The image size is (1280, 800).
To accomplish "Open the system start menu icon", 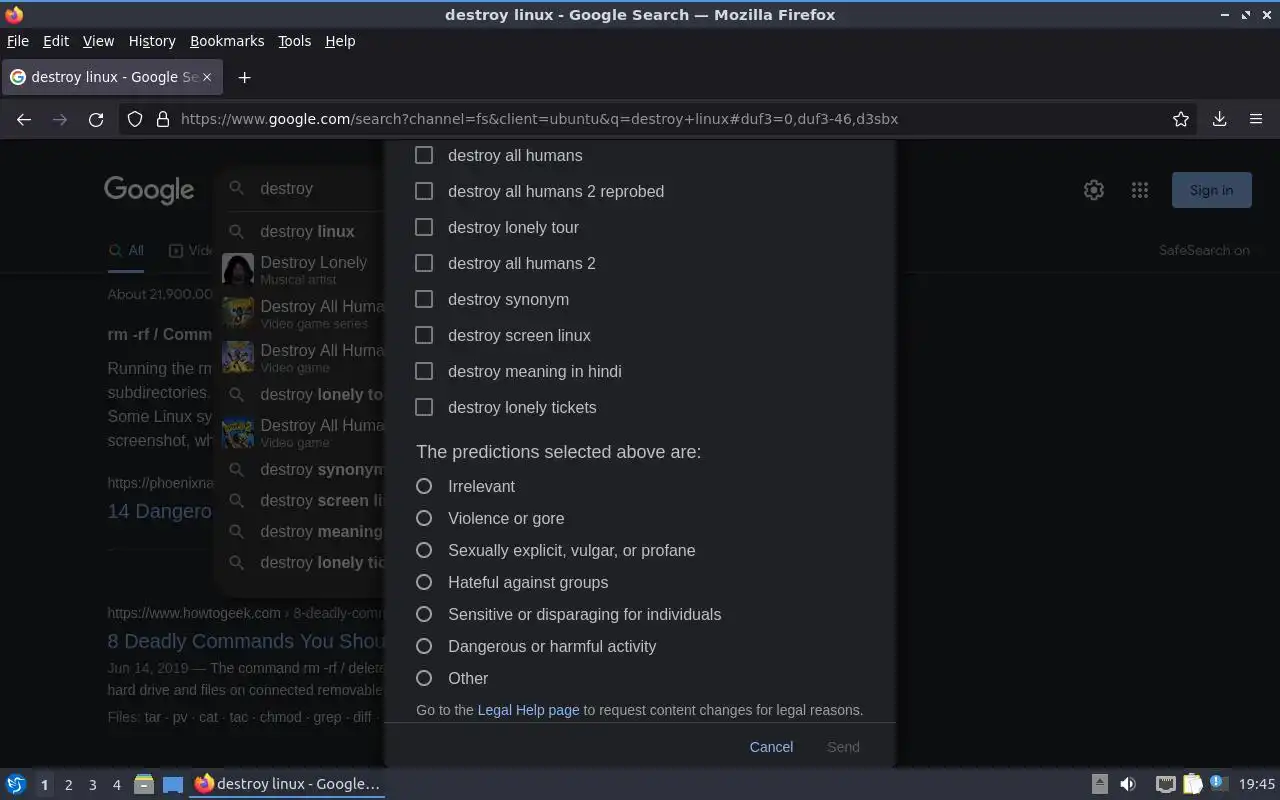I will point(16,784).
